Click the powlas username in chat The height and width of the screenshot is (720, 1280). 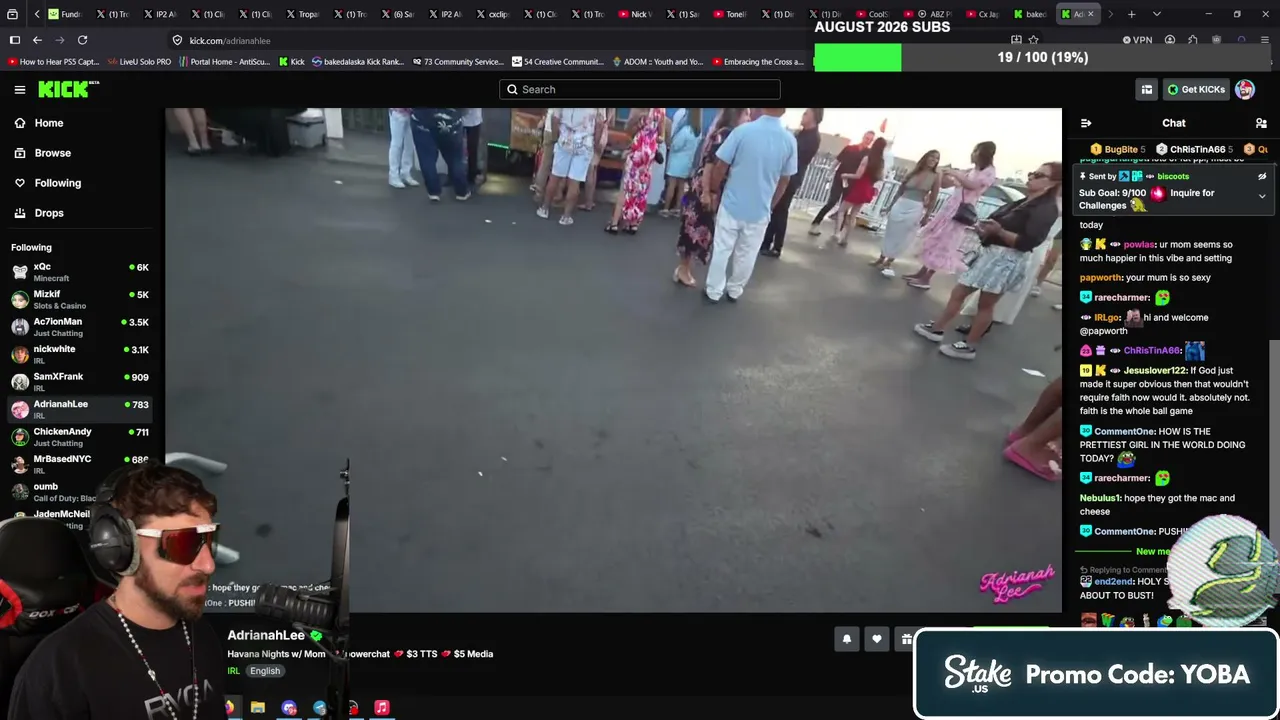[x=1138, y=244]
